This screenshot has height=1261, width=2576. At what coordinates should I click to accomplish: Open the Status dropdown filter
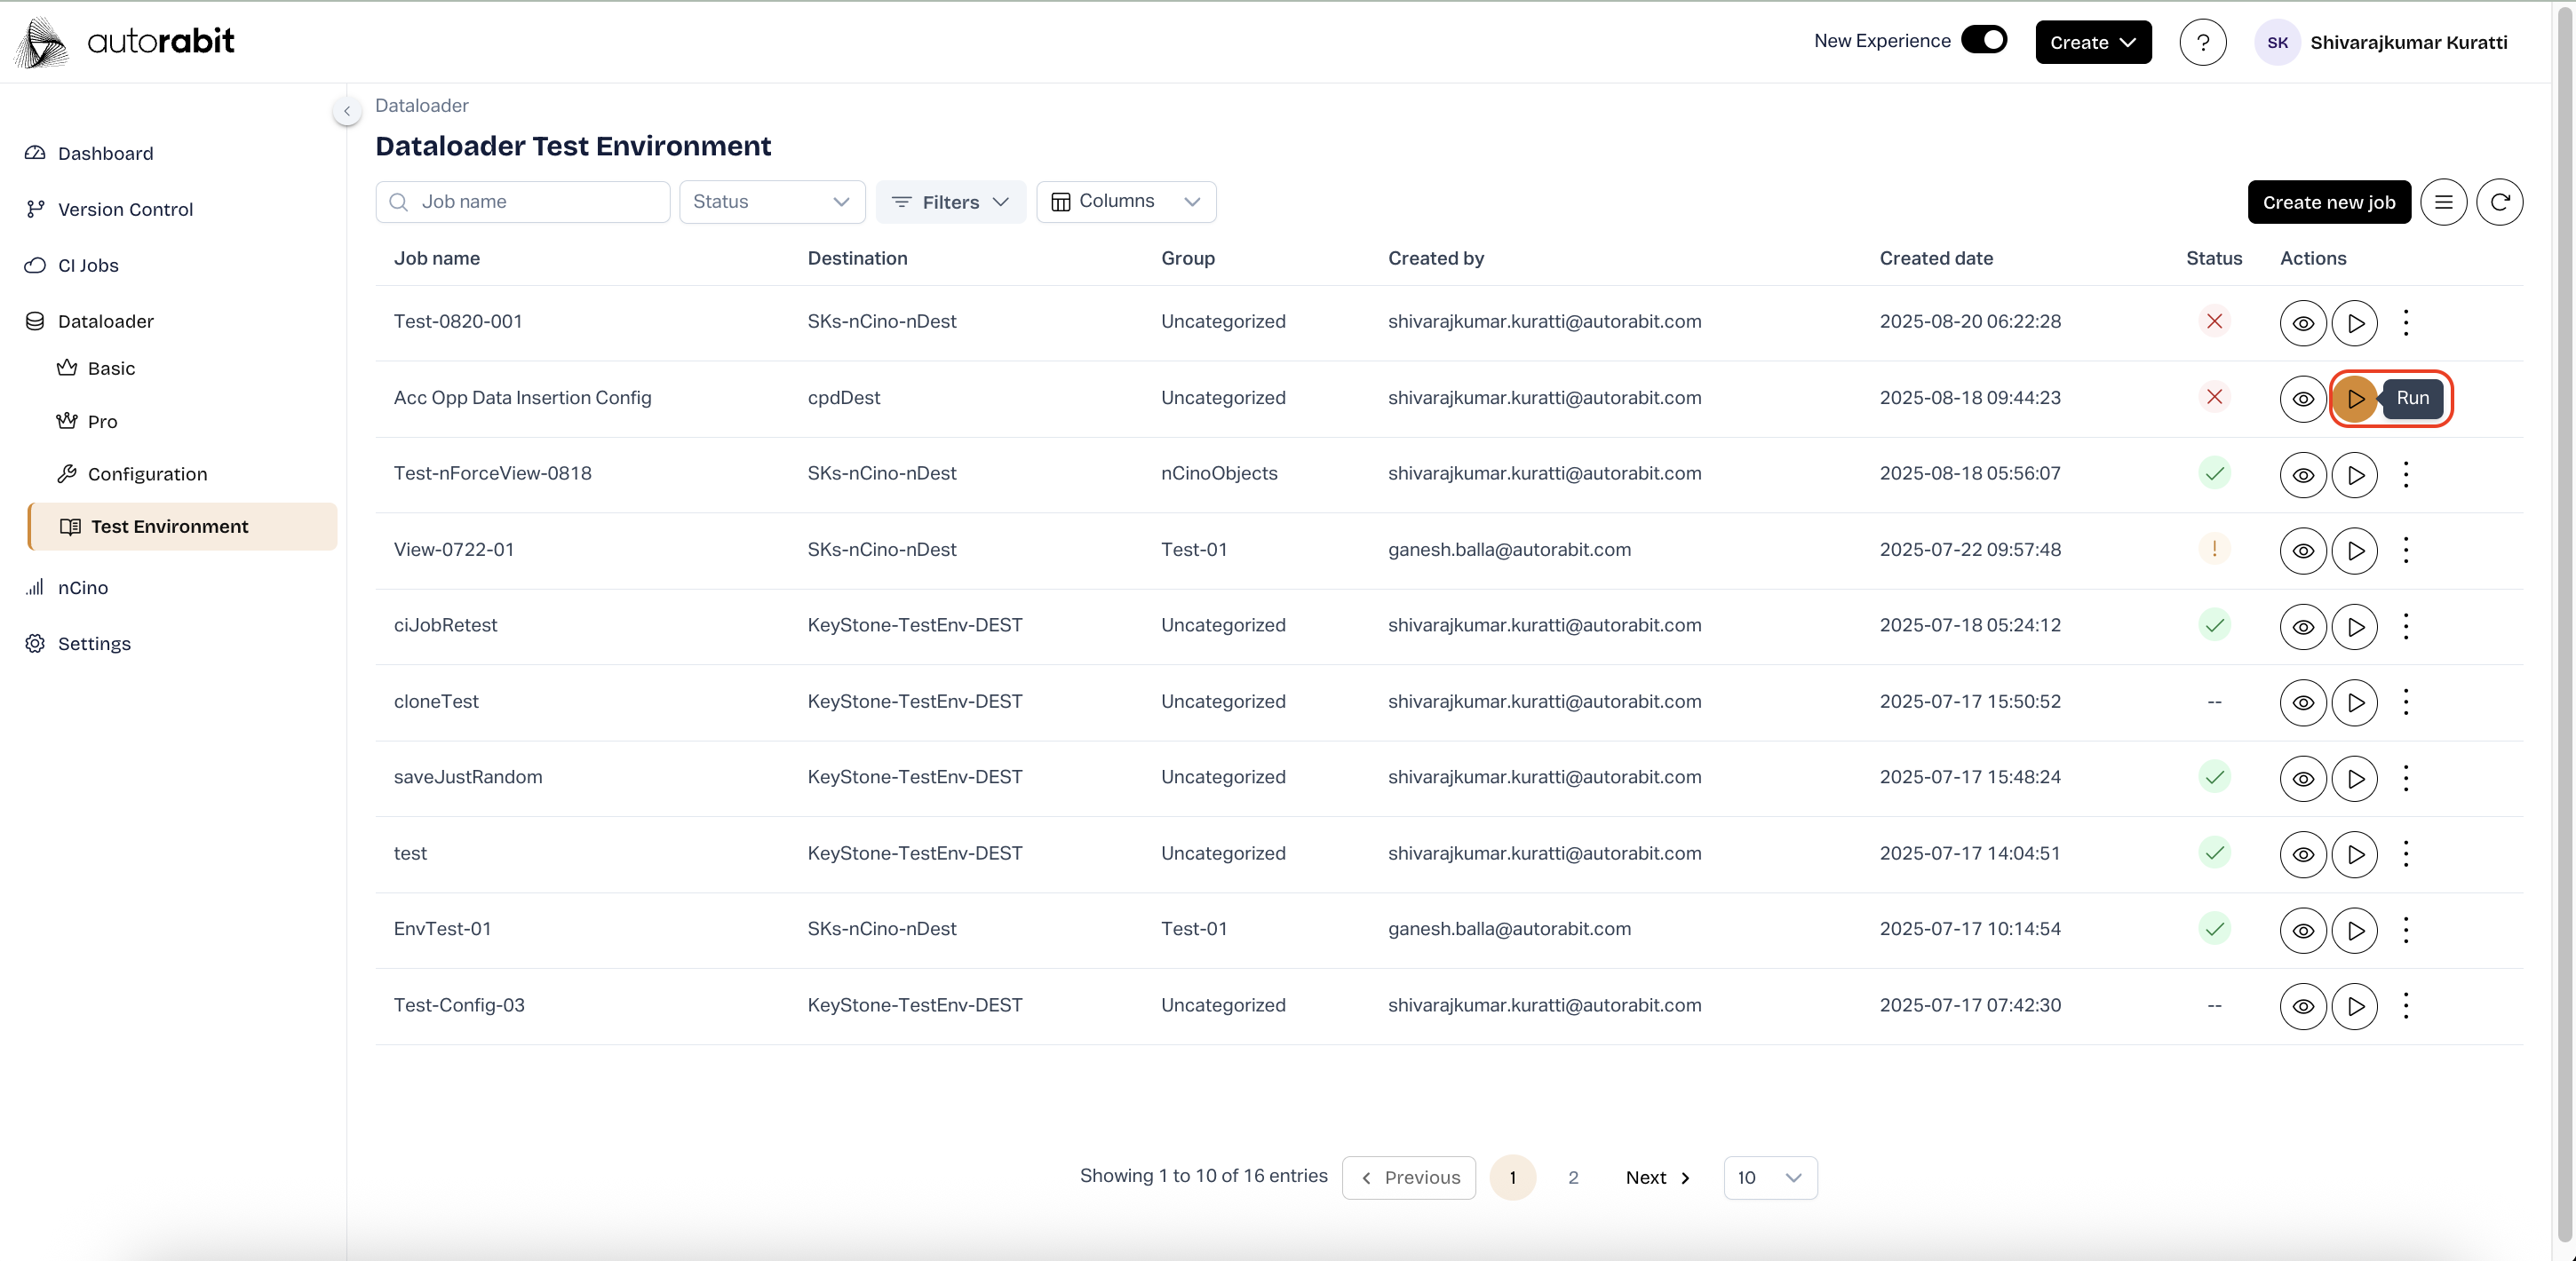click(771, 202)
